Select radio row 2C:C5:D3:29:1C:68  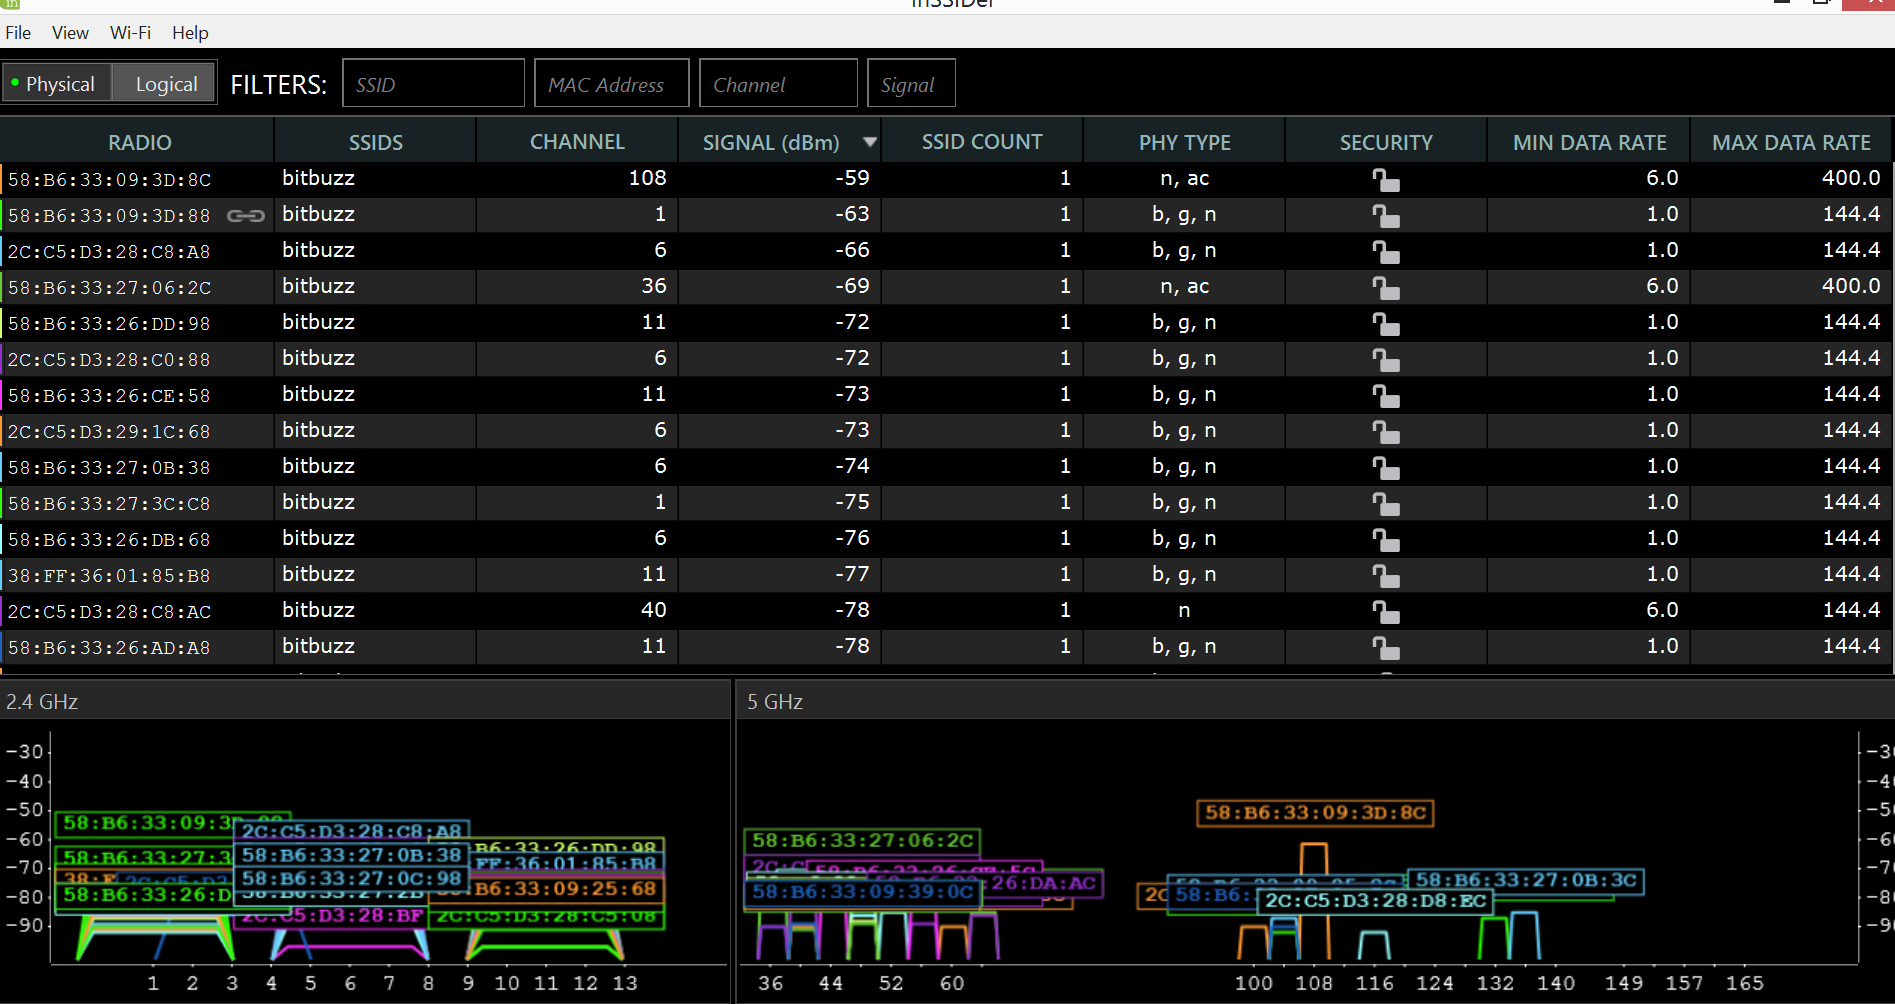pyautogui.click(x=946, y=431)
